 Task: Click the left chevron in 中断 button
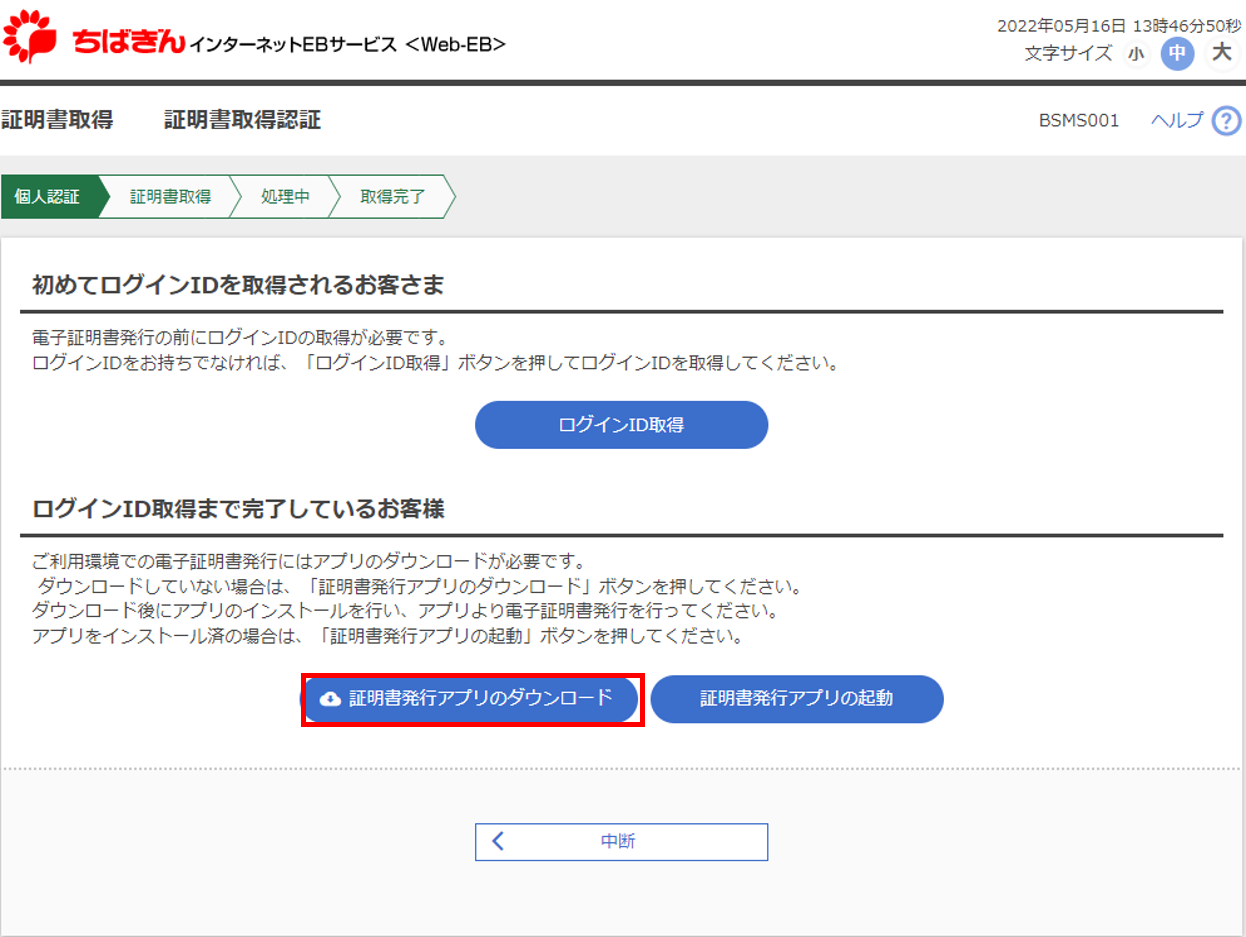(498, 842)
